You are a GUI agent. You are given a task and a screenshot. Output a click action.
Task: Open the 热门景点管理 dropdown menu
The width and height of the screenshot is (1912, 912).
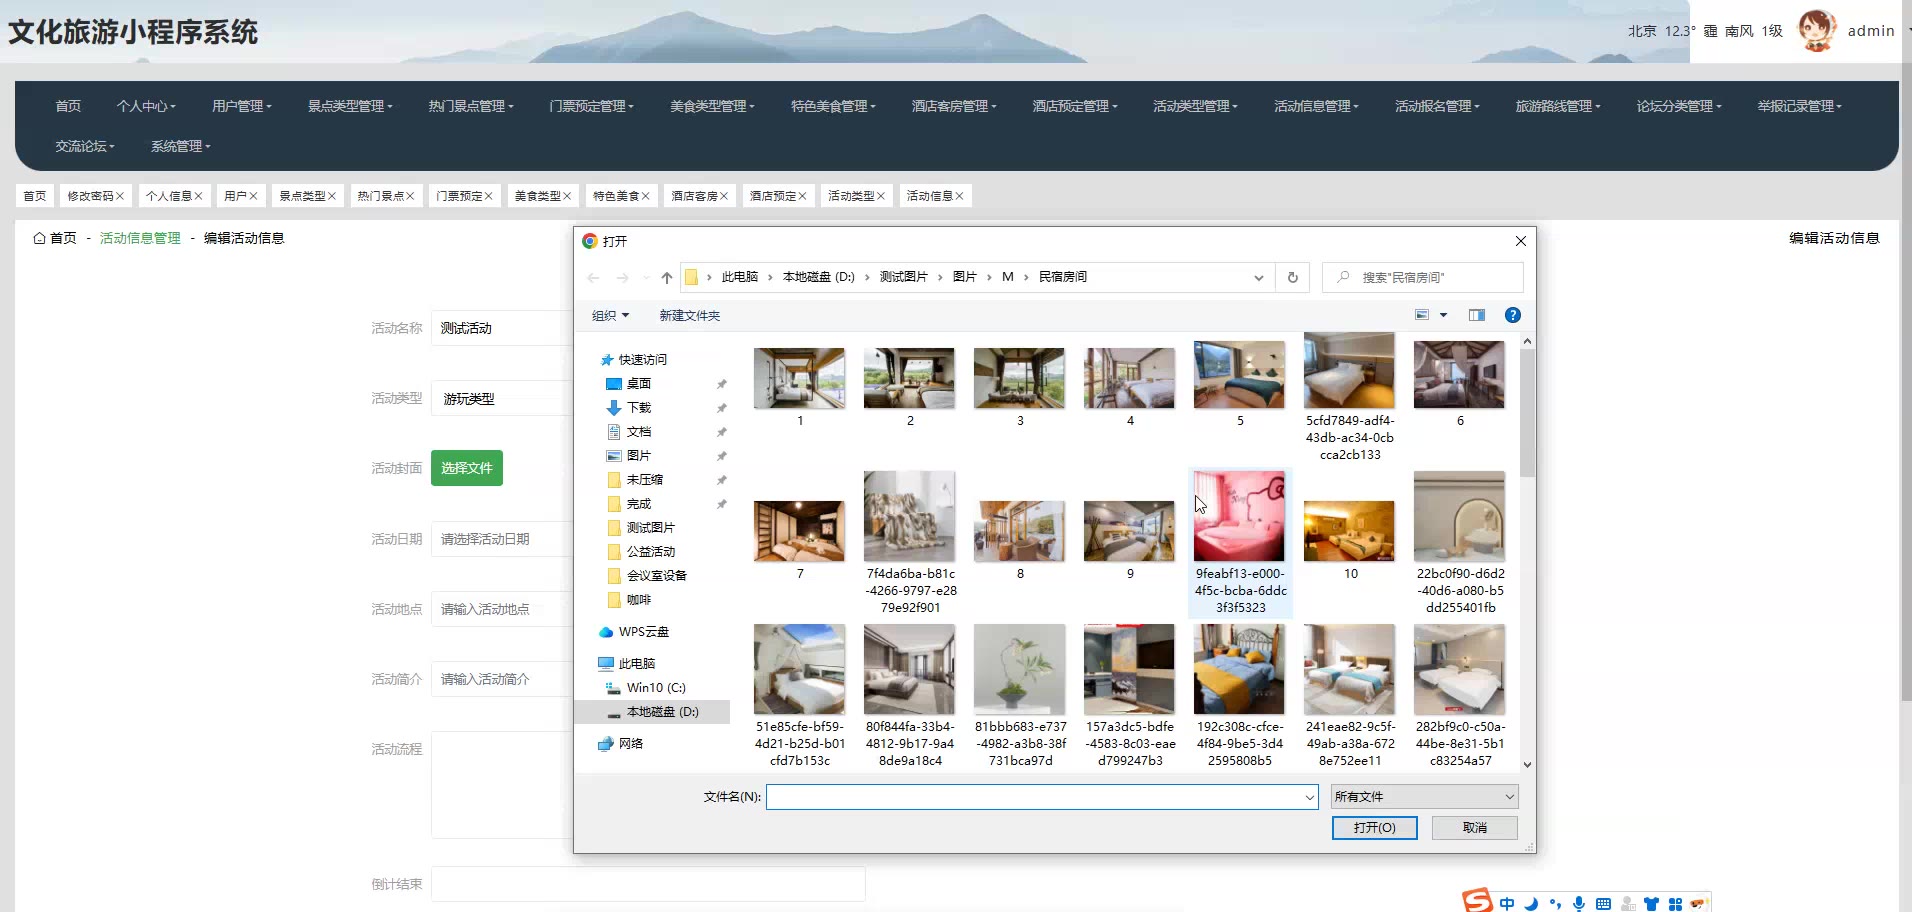click(471, 106)
